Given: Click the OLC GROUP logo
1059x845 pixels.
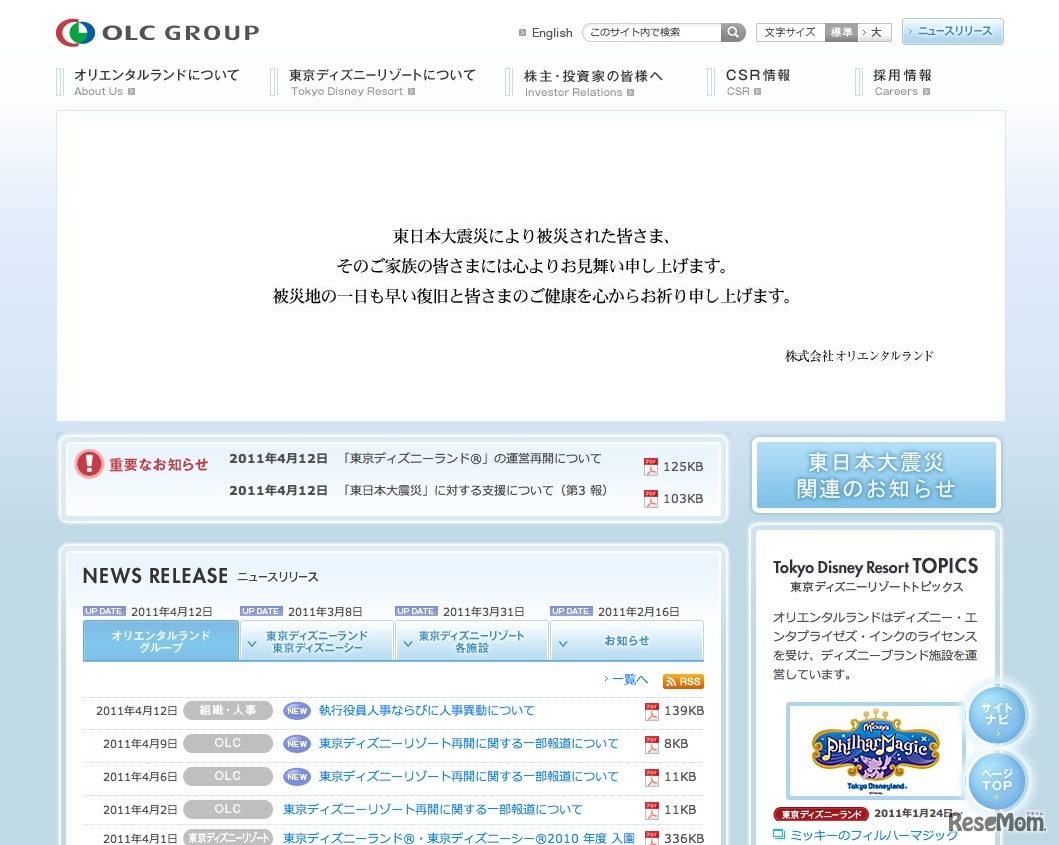Looking at the screenshot, I should click(157, 32).
